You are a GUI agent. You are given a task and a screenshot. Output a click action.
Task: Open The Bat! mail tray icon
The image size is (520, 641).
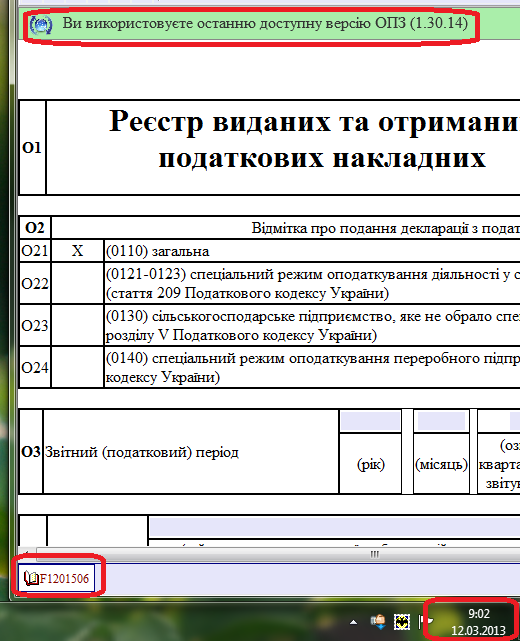click(x=402, y=622)
